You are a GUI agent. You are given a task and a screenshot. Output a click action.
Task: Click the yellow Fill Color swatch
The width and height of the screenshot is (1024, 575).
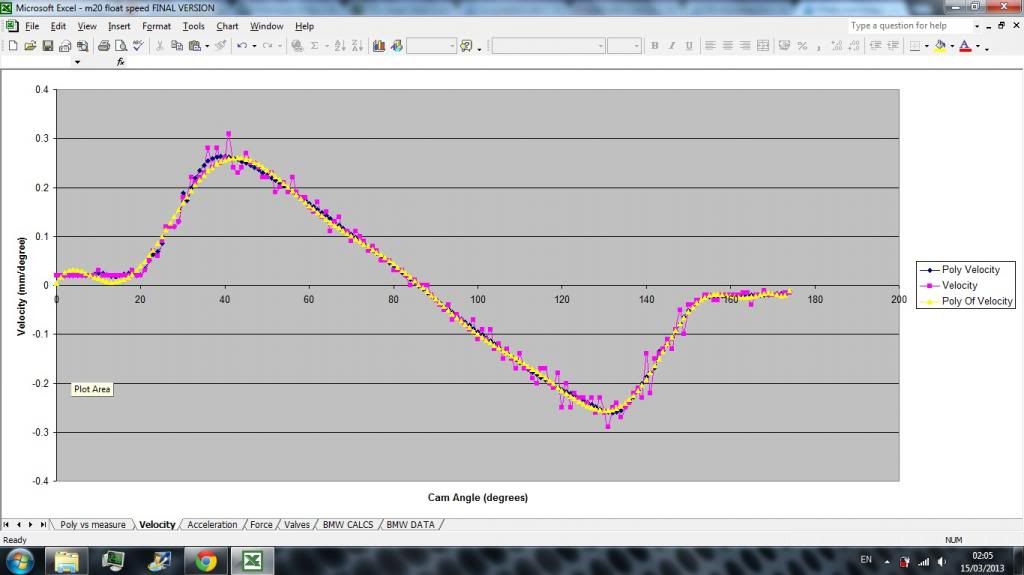[x=939, y=46]
